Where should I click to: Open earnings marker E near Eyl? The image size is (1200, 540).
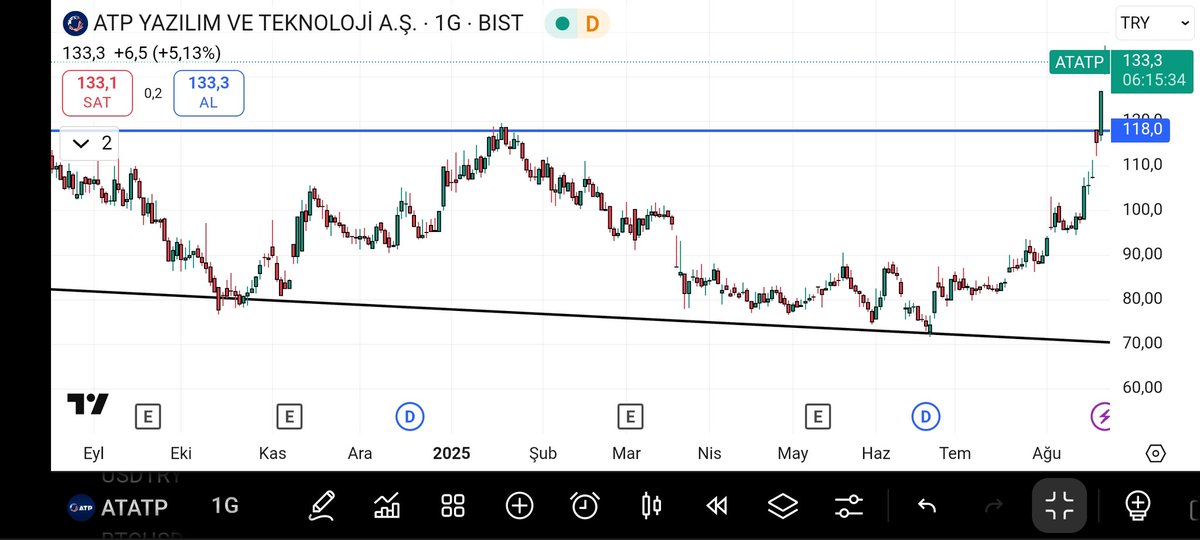[x=147, y=416]
